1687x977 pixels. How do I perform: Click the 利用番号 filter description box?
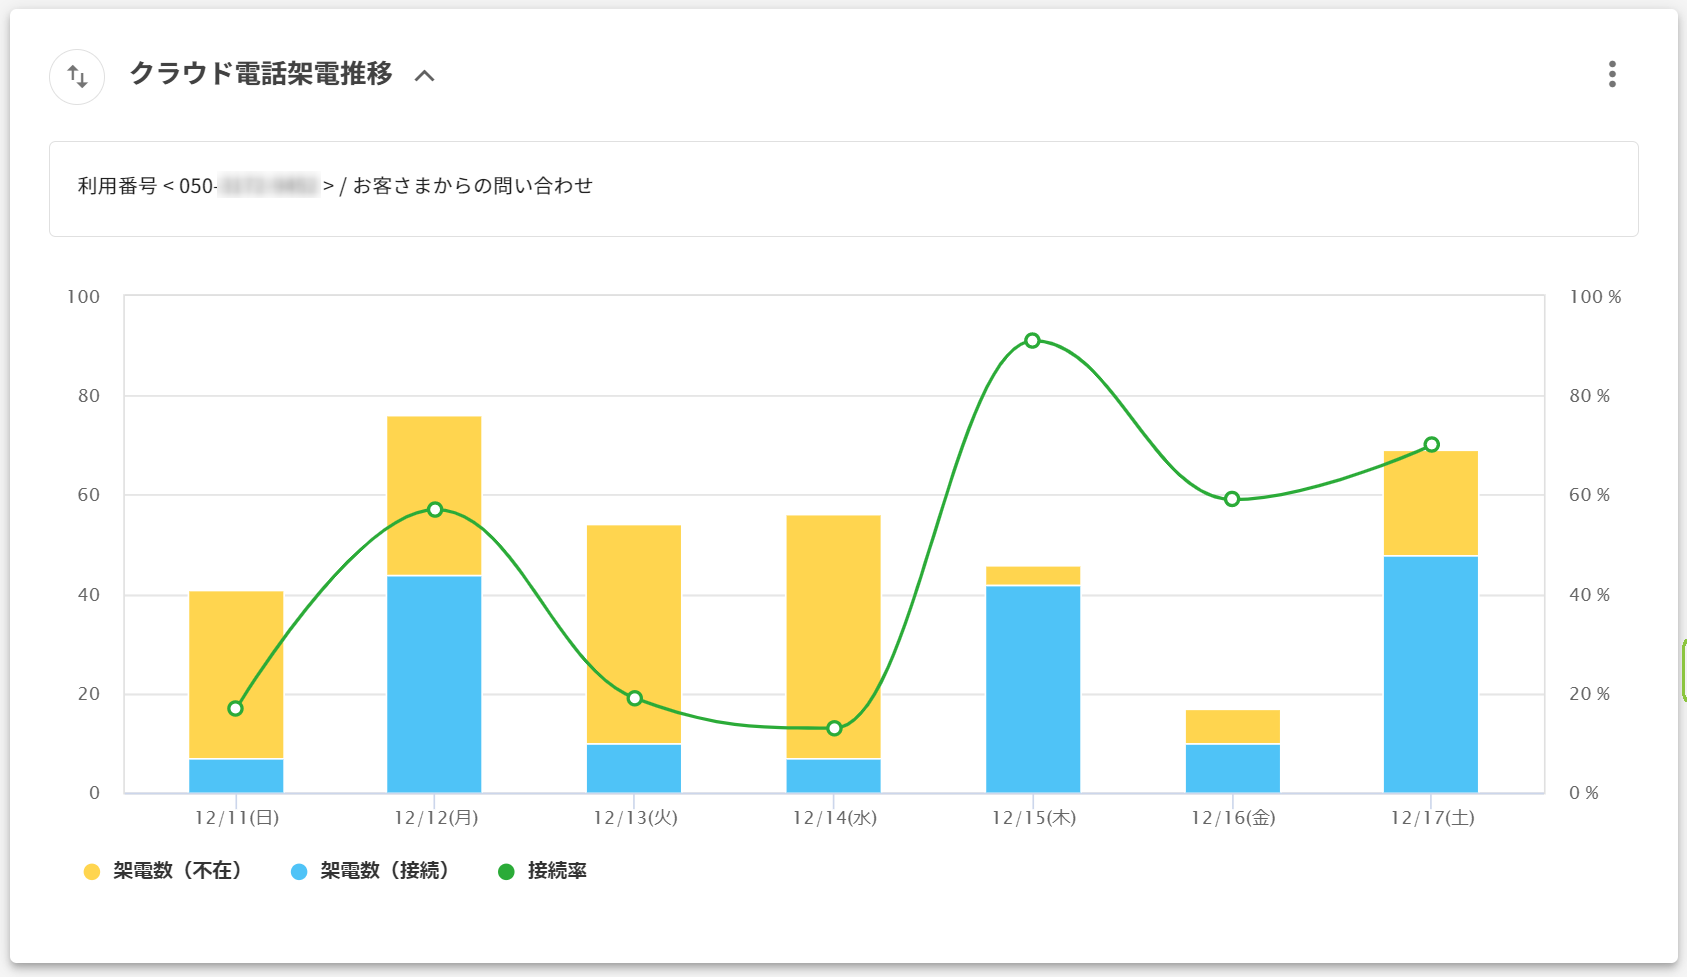[843, 189]
